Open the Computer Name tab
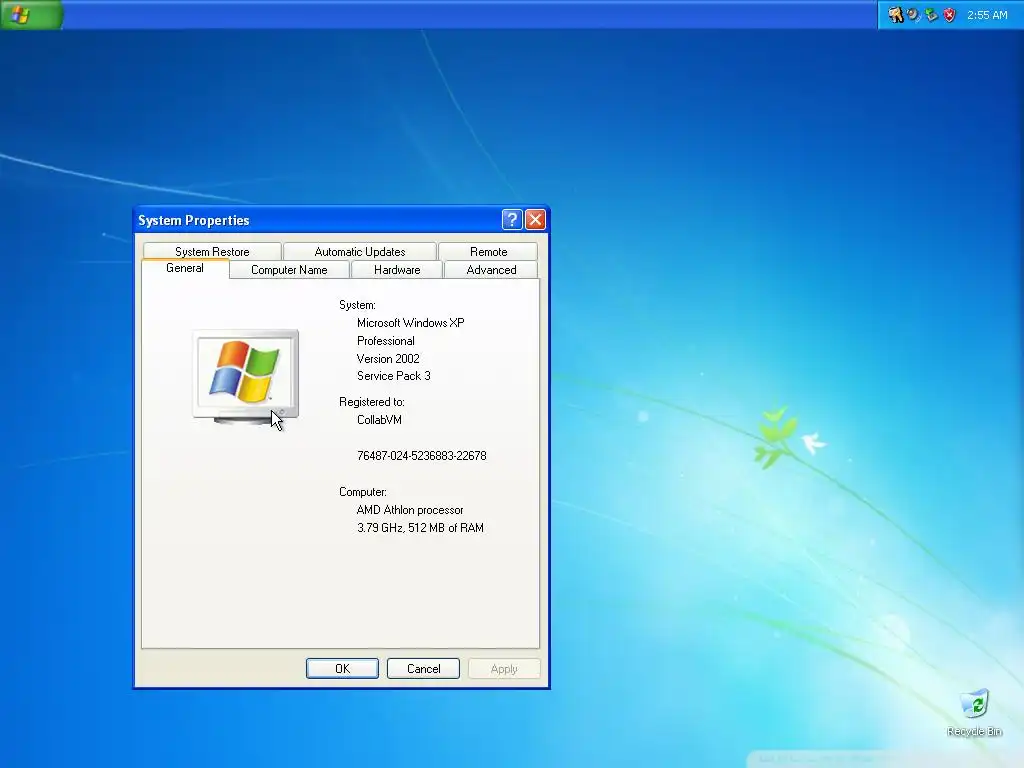This screenshot has height=768, width=1024. 289,270
